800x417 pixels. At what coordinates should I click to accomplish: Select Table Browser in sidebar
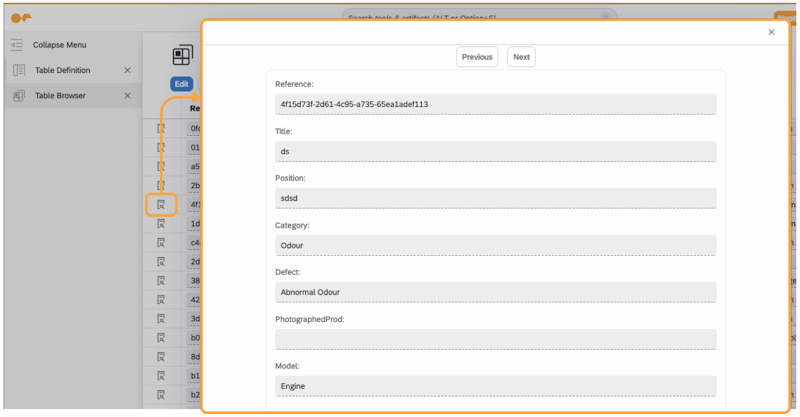60,96
